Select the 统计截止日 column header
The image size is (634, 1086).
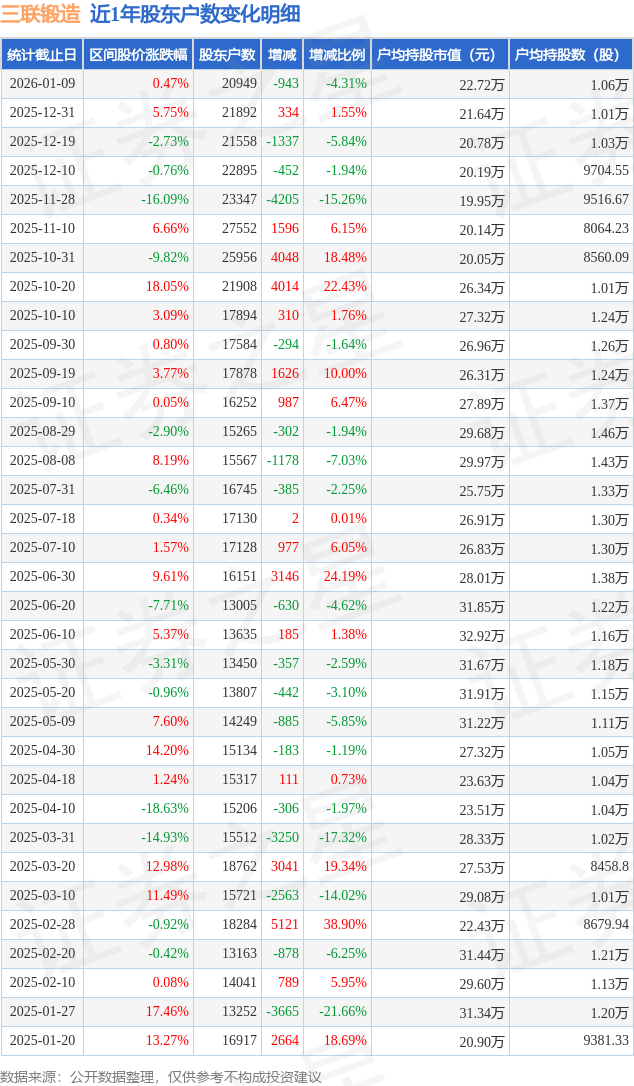coord(41,55)
